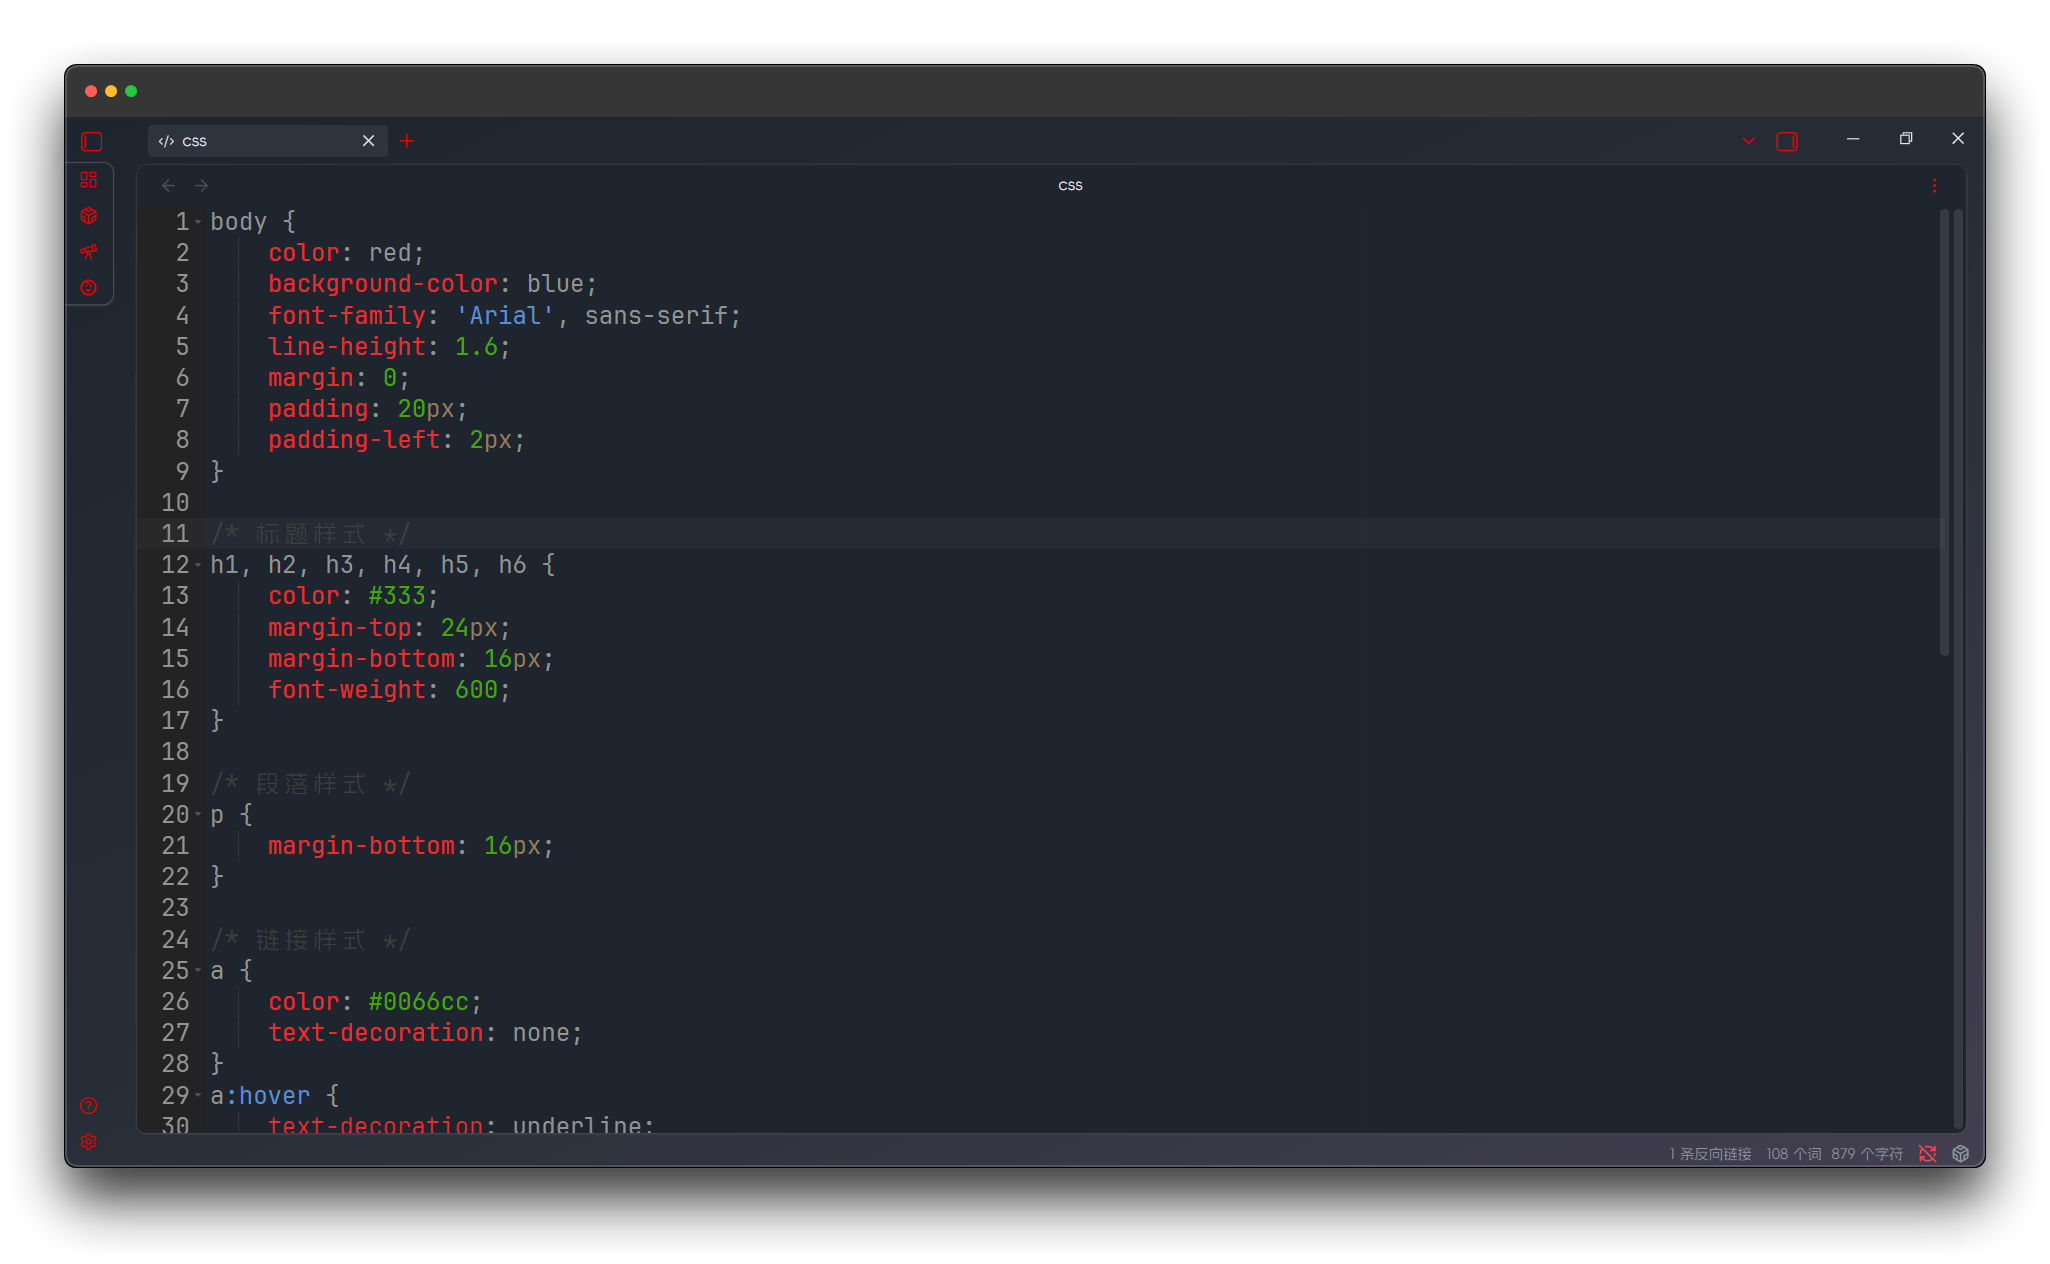Viewport: 2050px width, 1264px height.
Task: Click the cube icon in status bar
Action: point(1960,1154)
